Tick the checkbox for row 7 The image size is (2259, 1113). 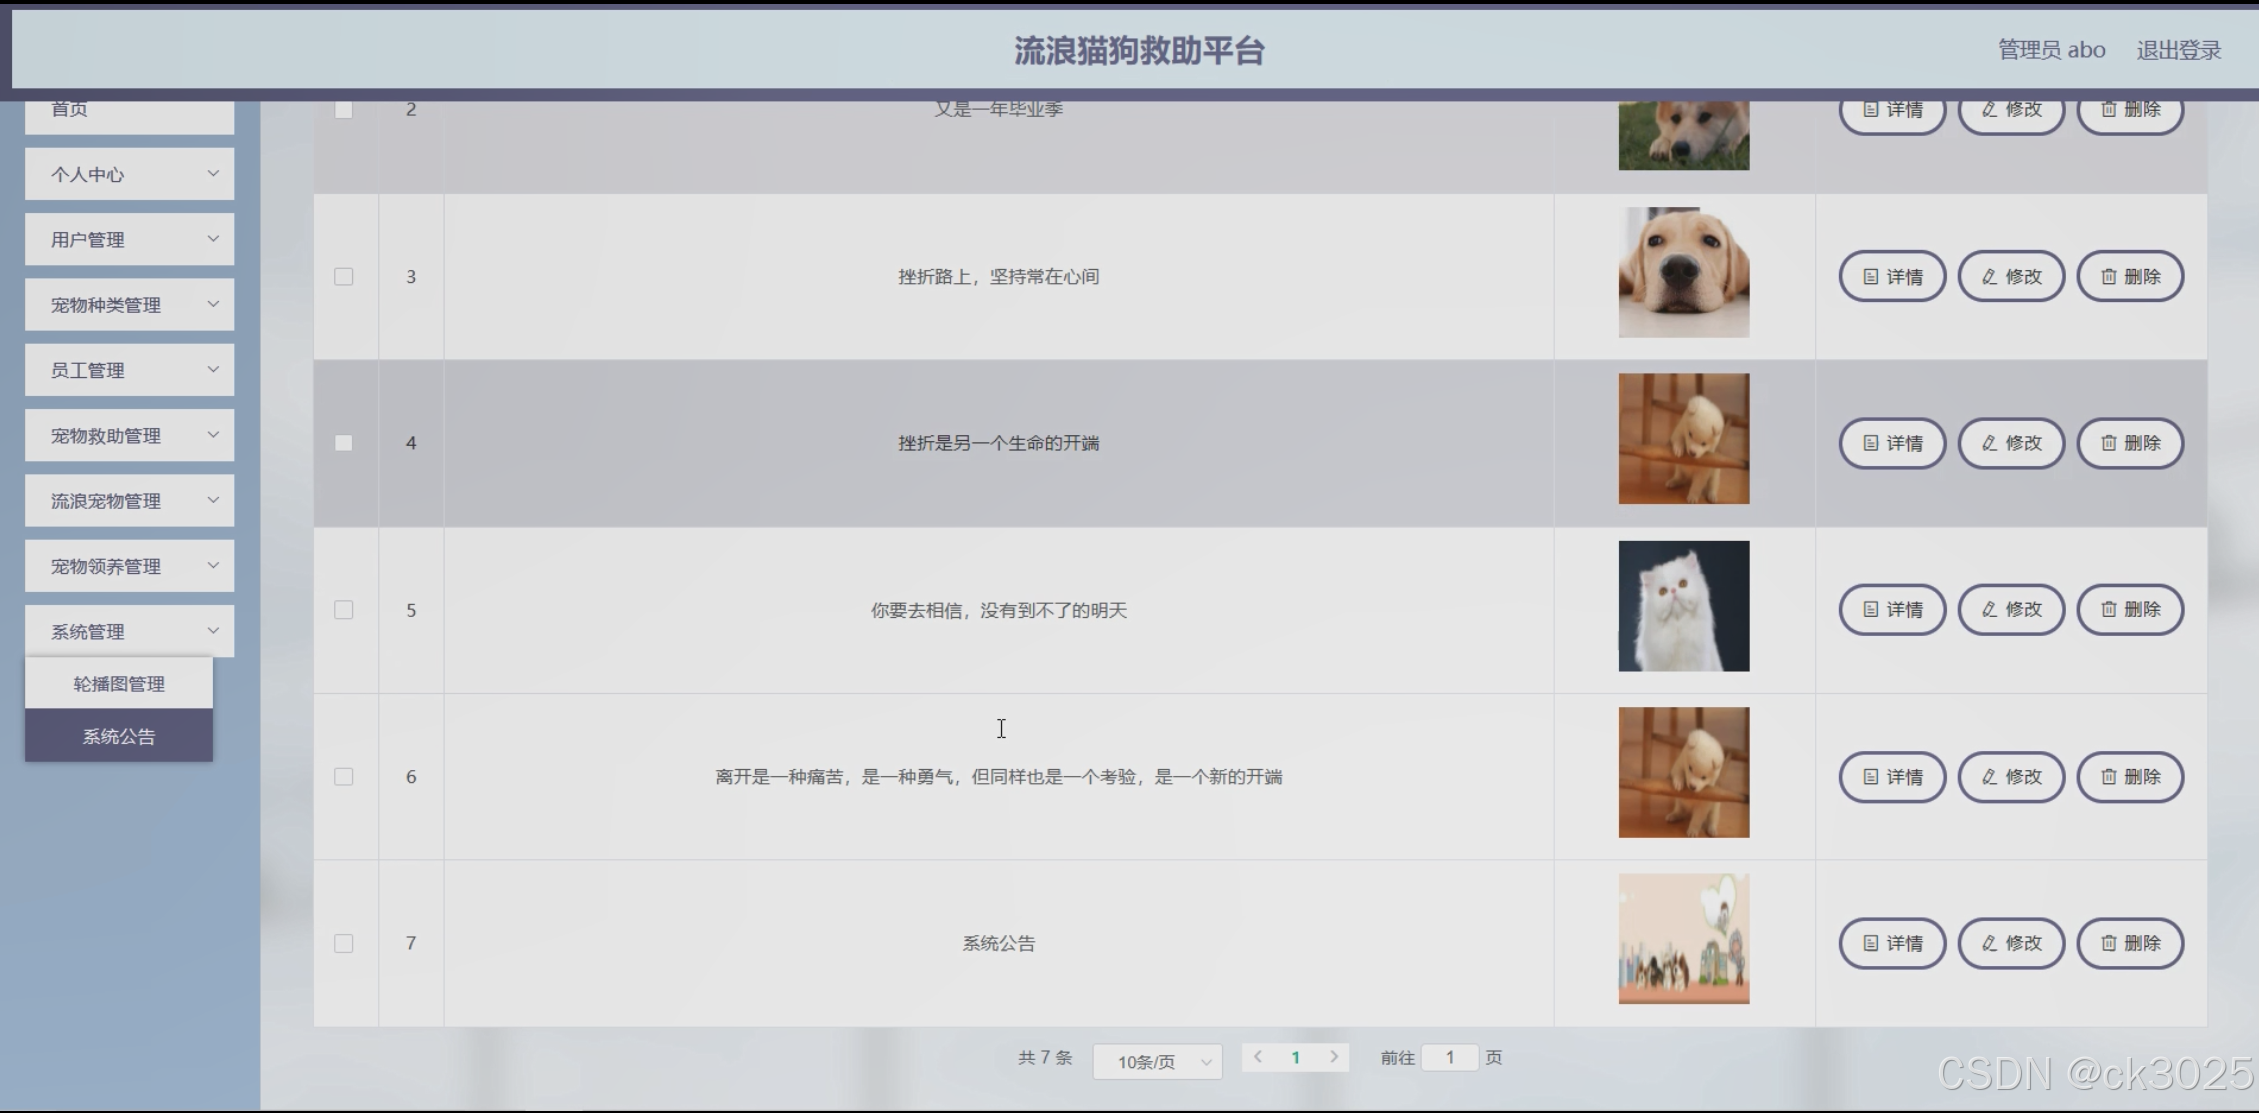pos(344,943)
